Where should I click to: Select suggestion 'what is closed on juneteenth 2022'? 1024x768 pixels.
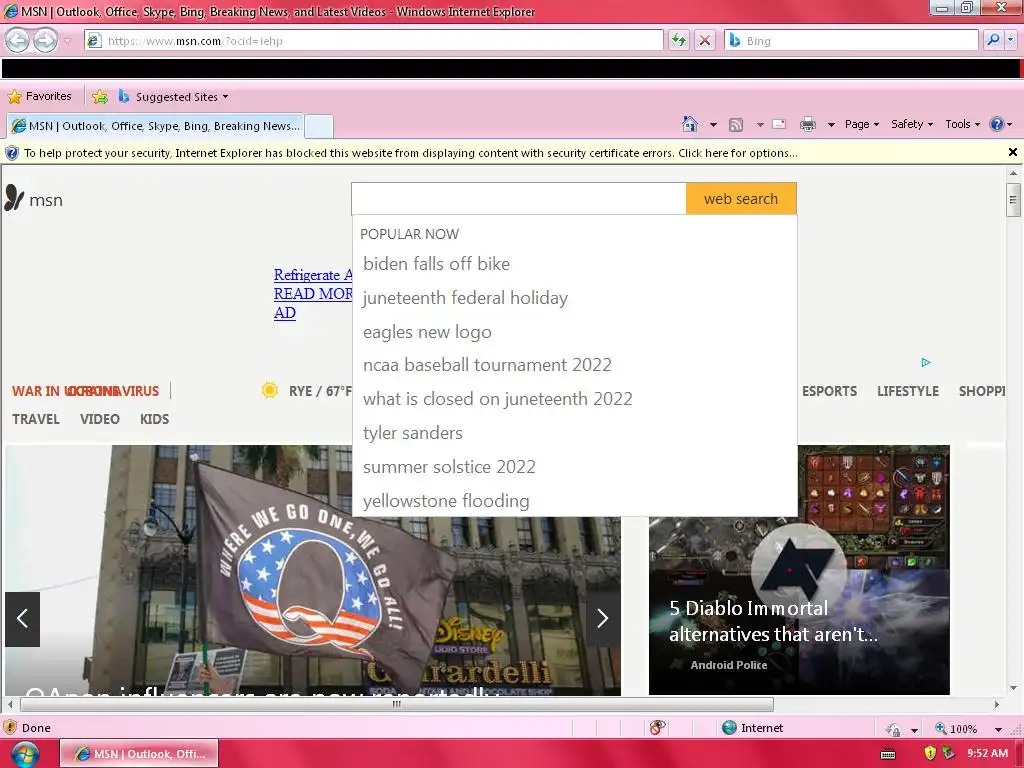pos(498,399)
